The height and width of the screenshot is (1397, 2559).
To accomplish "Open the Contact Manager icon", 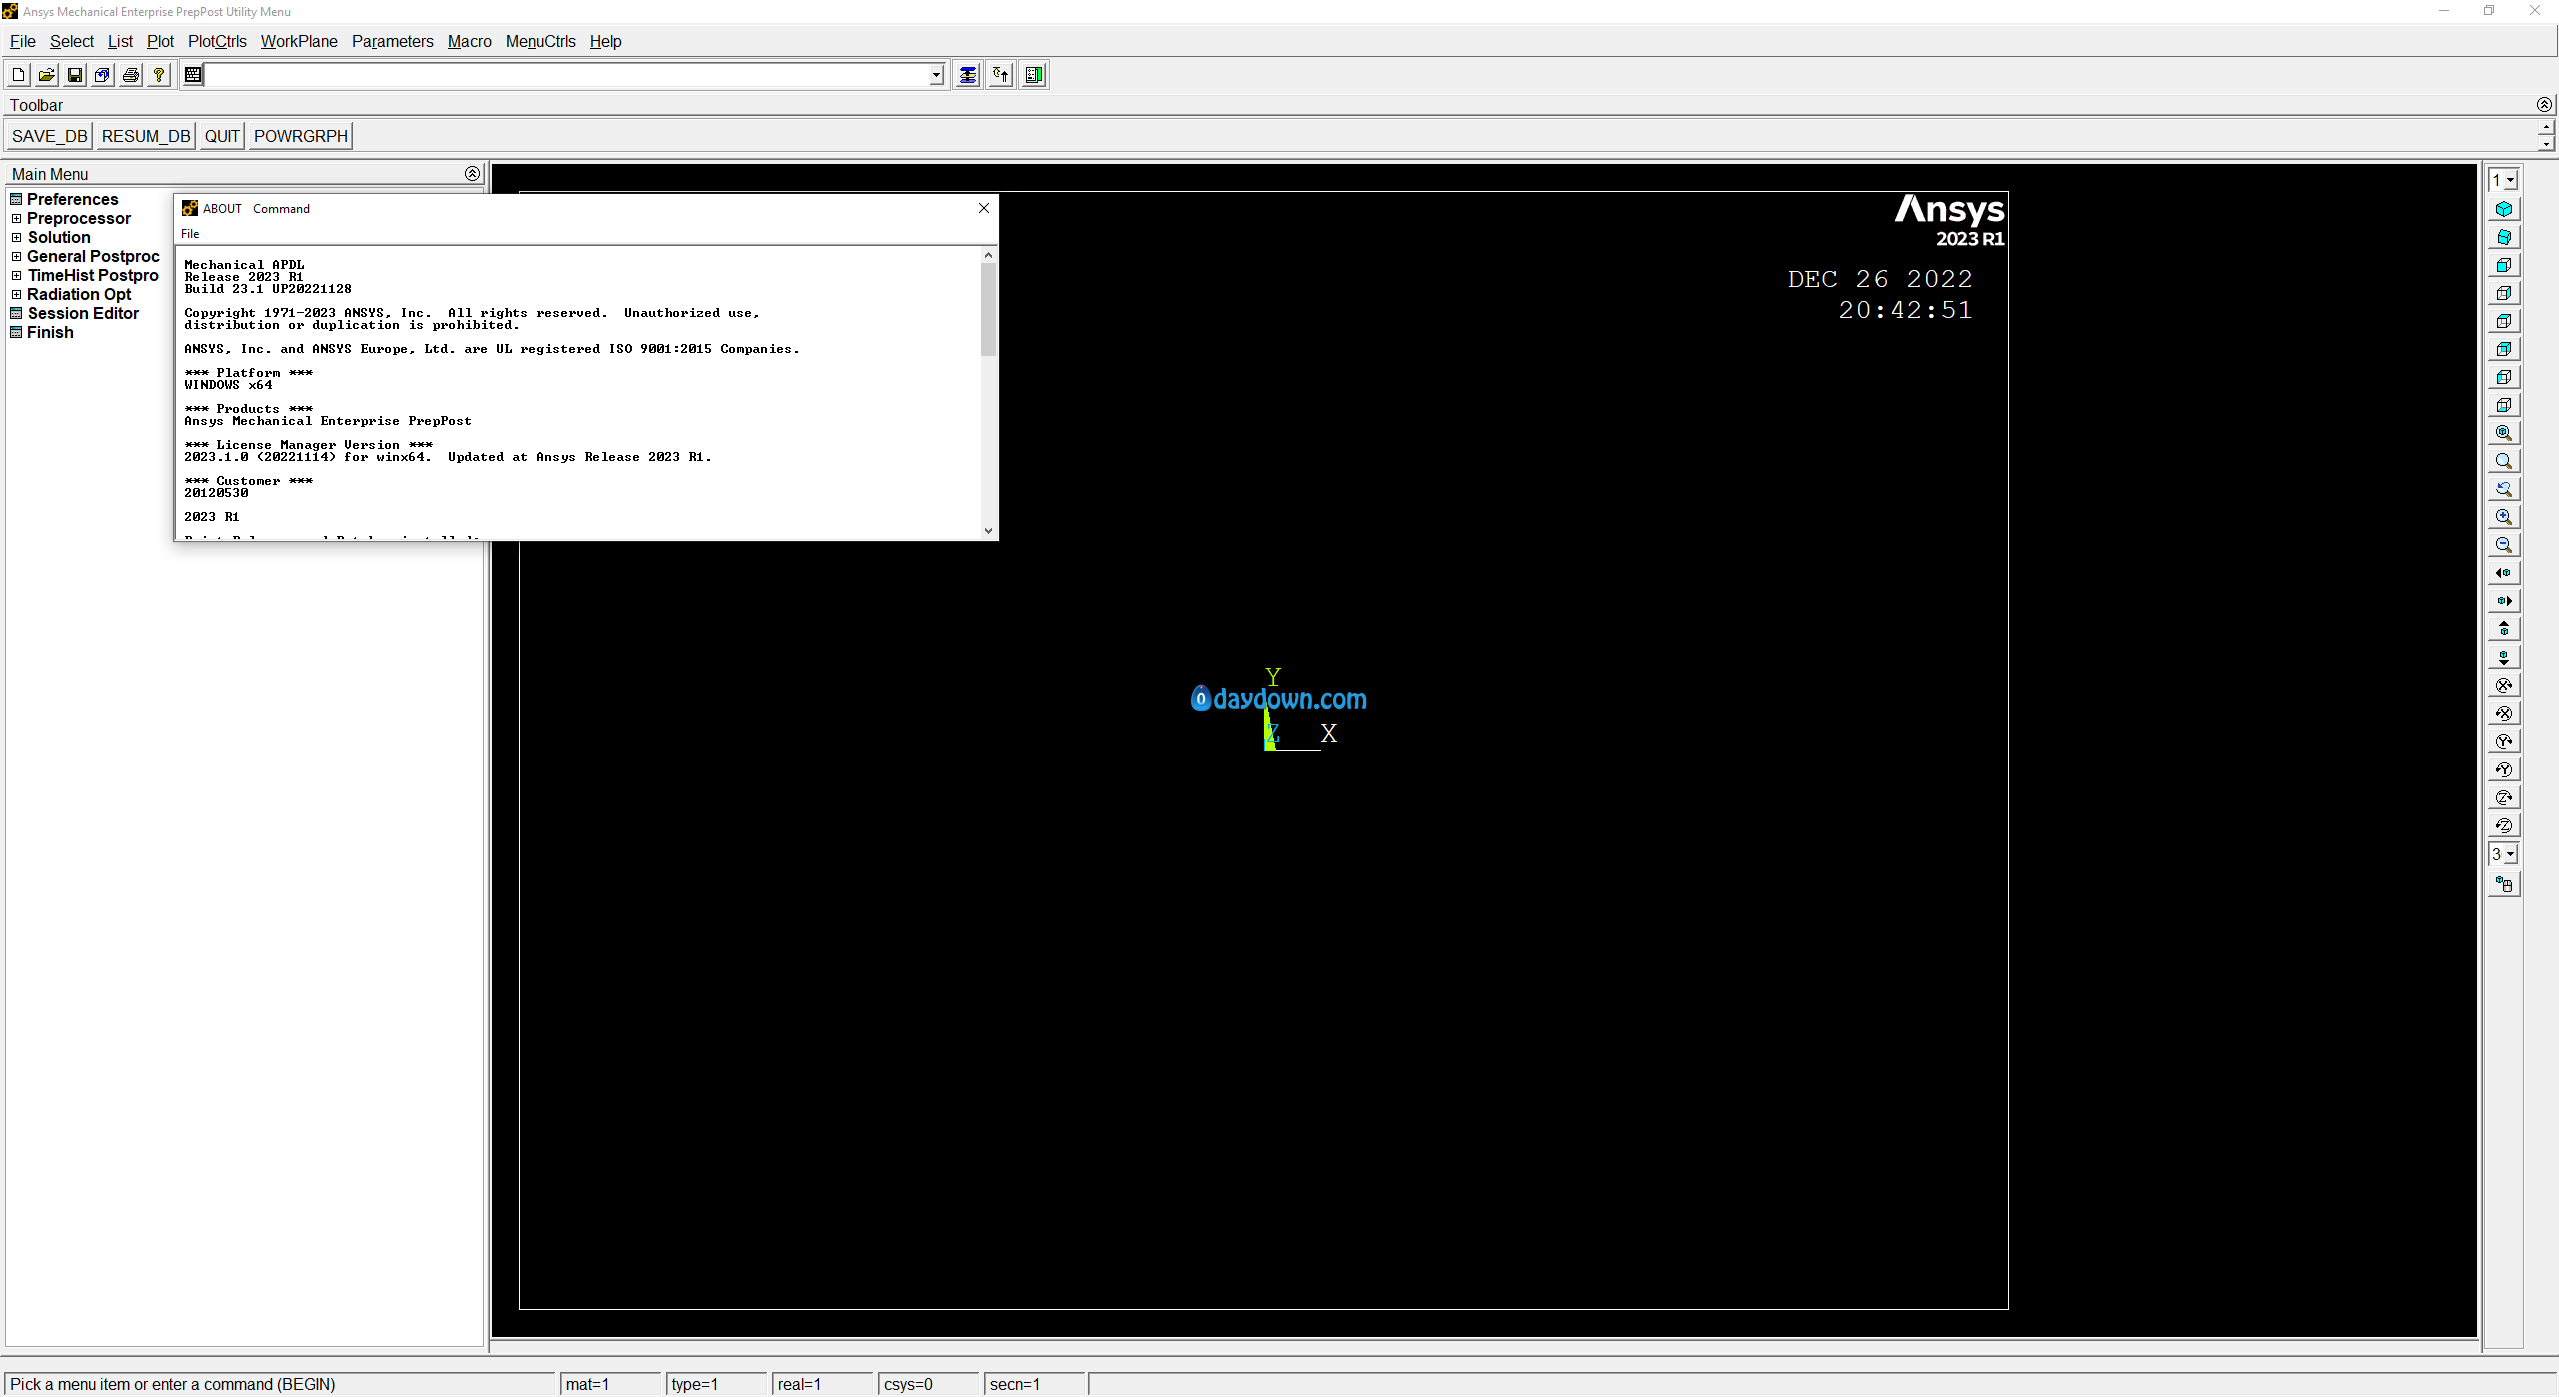I will pos(1034,75).
